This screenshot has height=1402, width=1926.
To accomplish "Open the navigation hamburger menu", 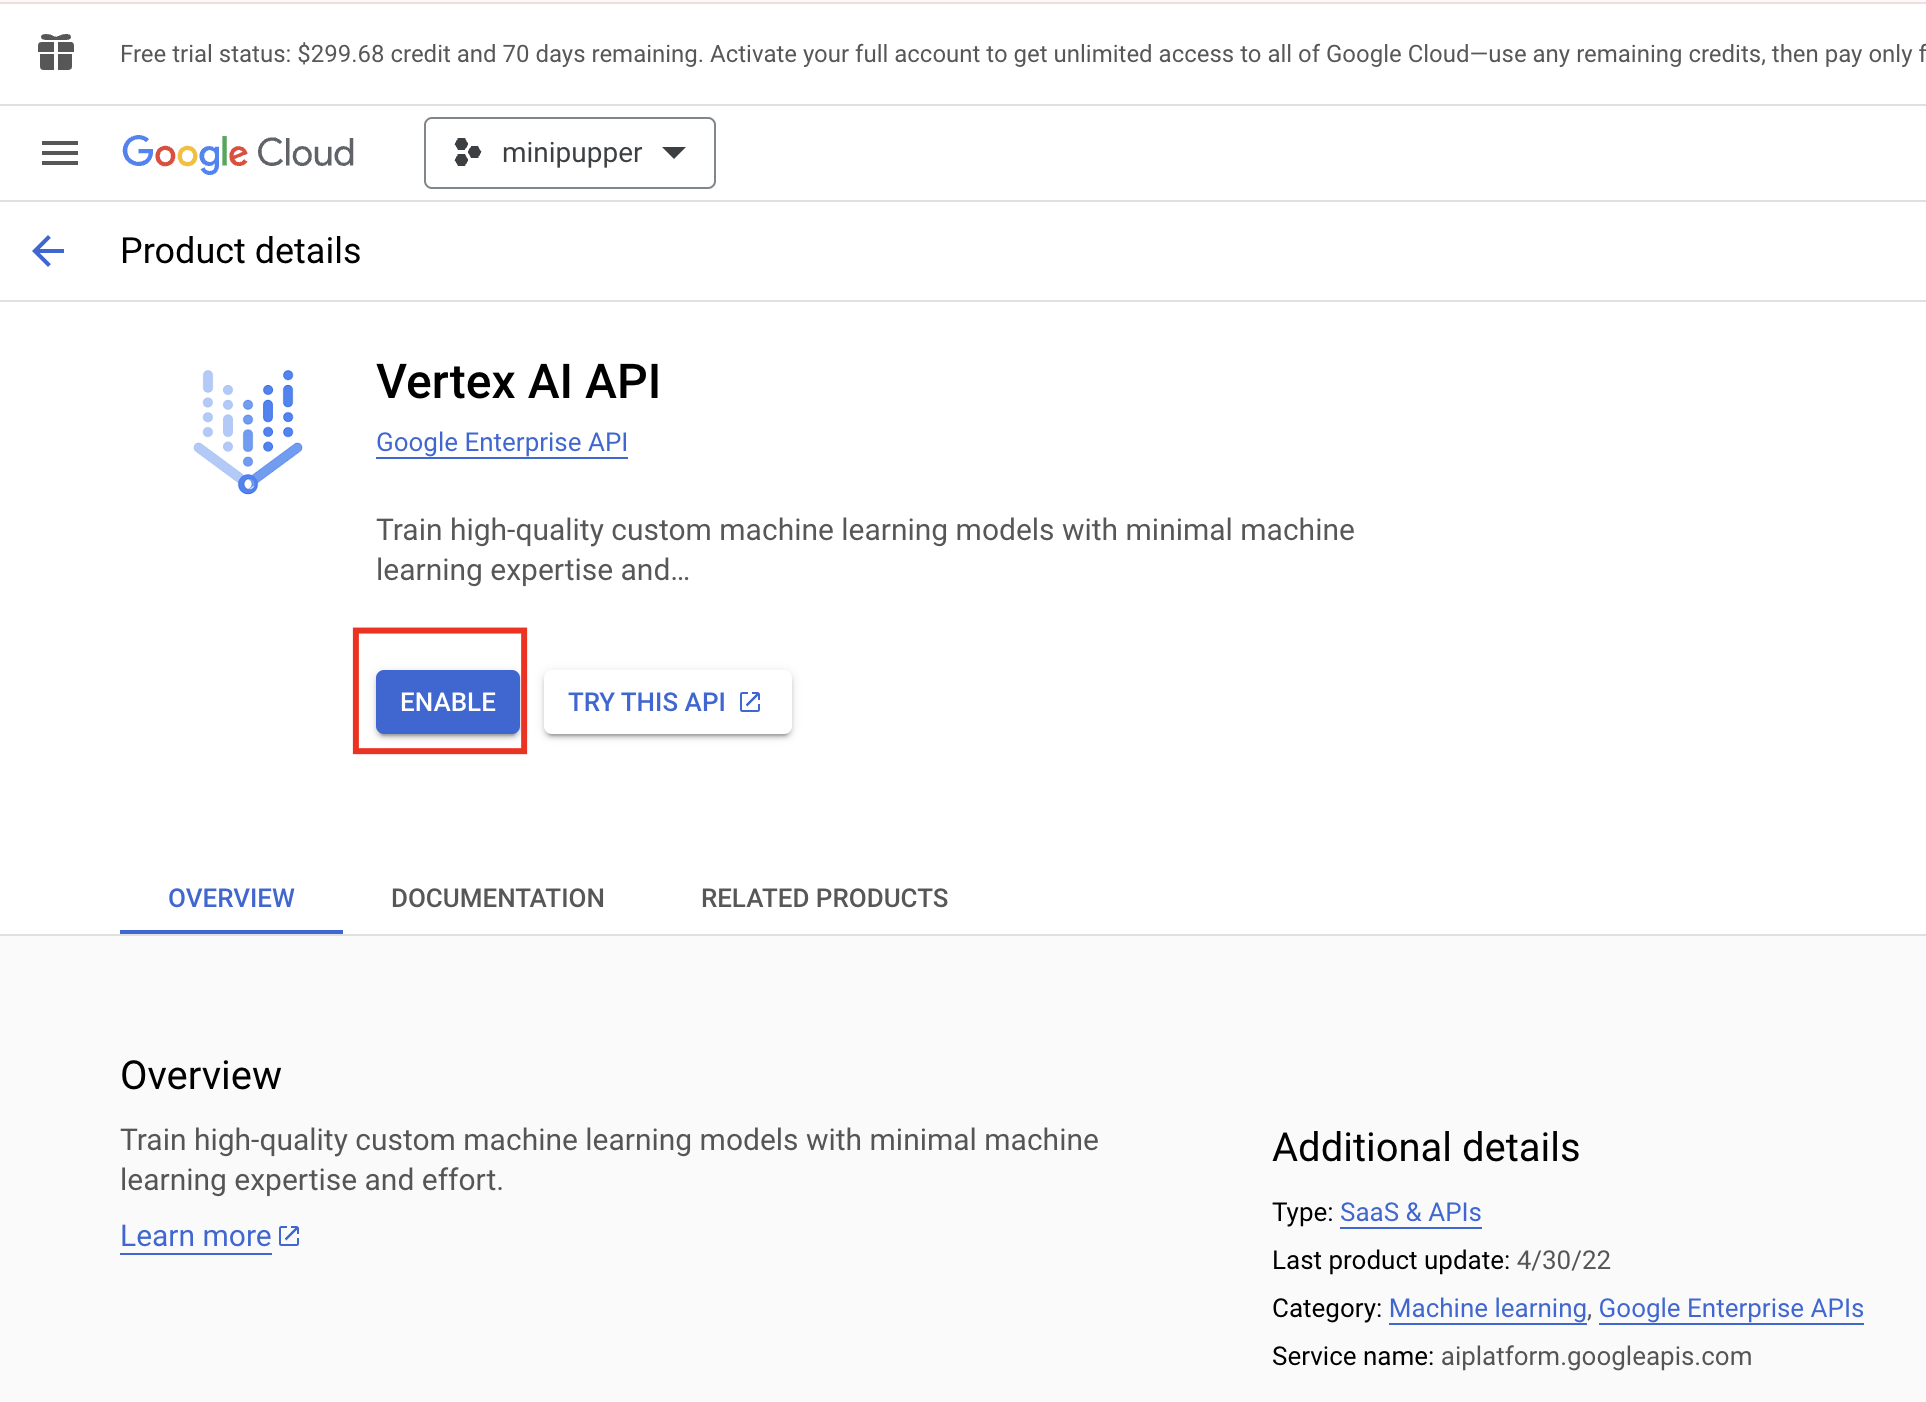I will (x=59, y=152).
